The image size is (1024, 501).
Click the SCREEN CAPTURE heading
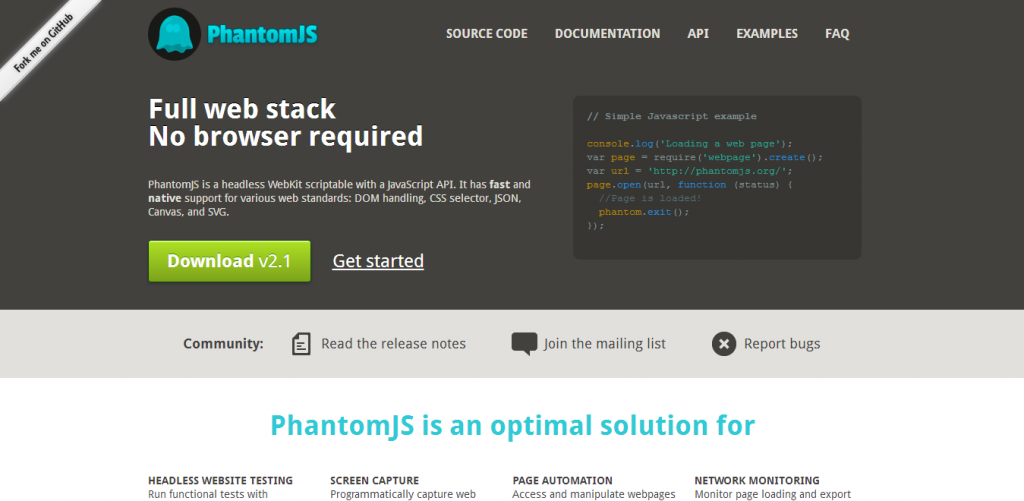click(x=374, y=480)
